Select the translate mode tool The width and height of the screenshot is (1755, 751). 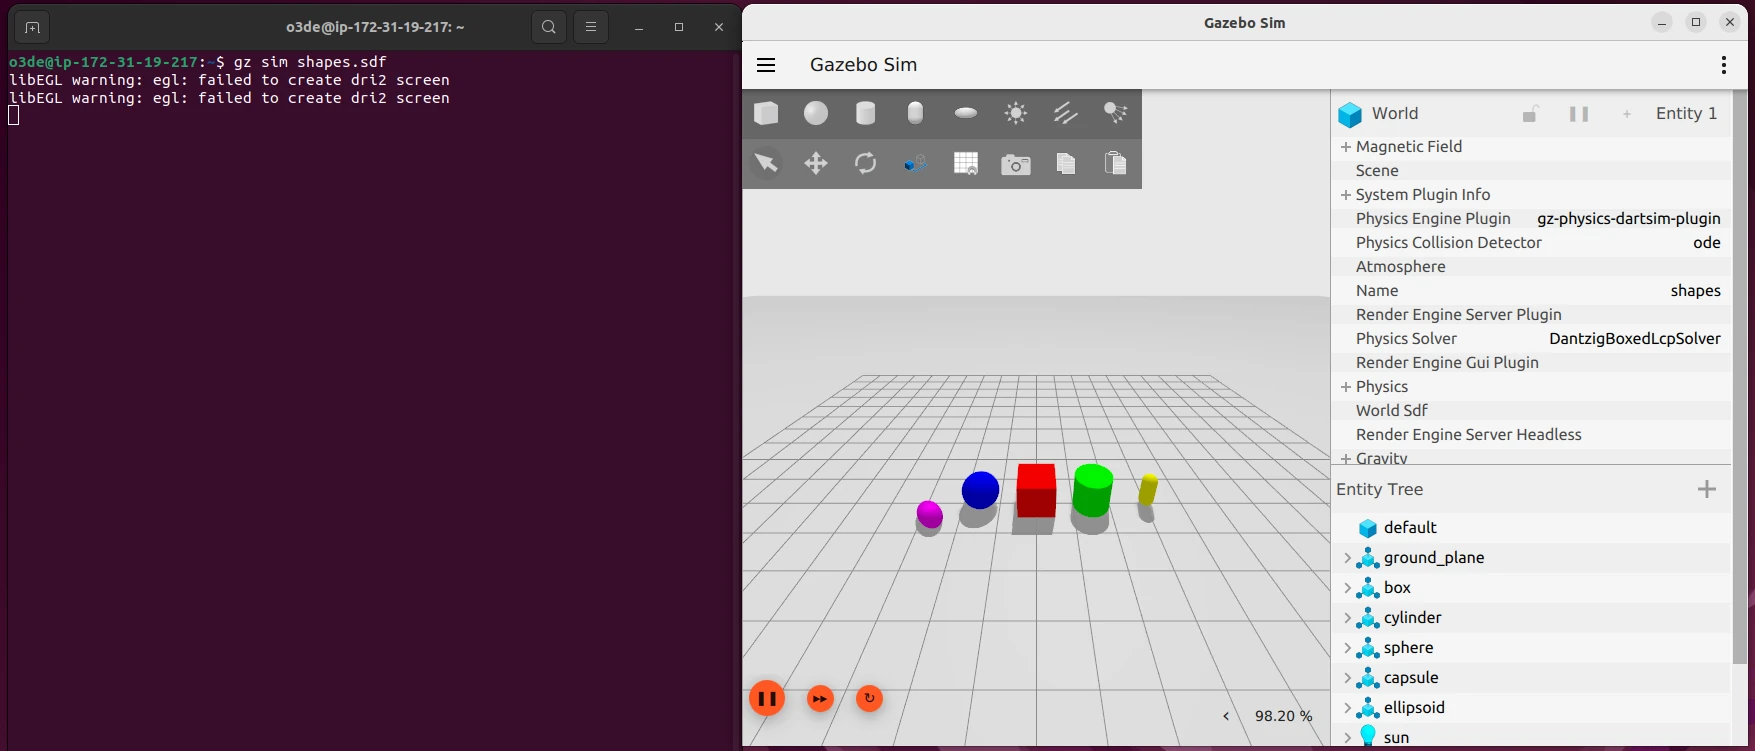[x=816, y=164]
